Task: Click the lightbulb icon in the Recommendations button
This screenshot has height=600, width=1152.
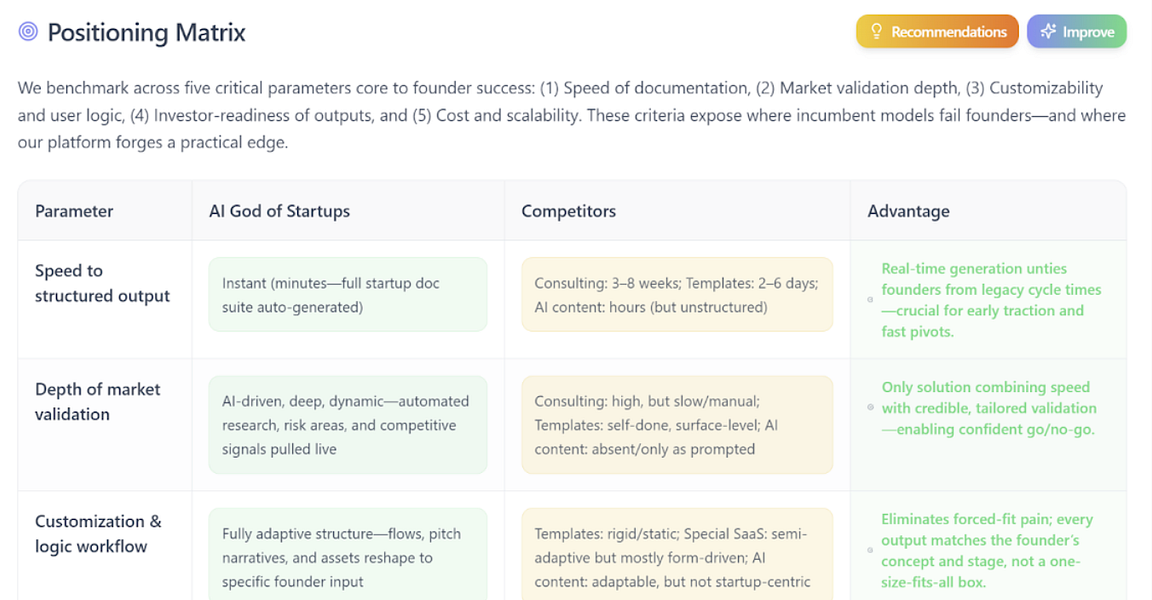Action: pyautogui.click(x=876, y=31)
